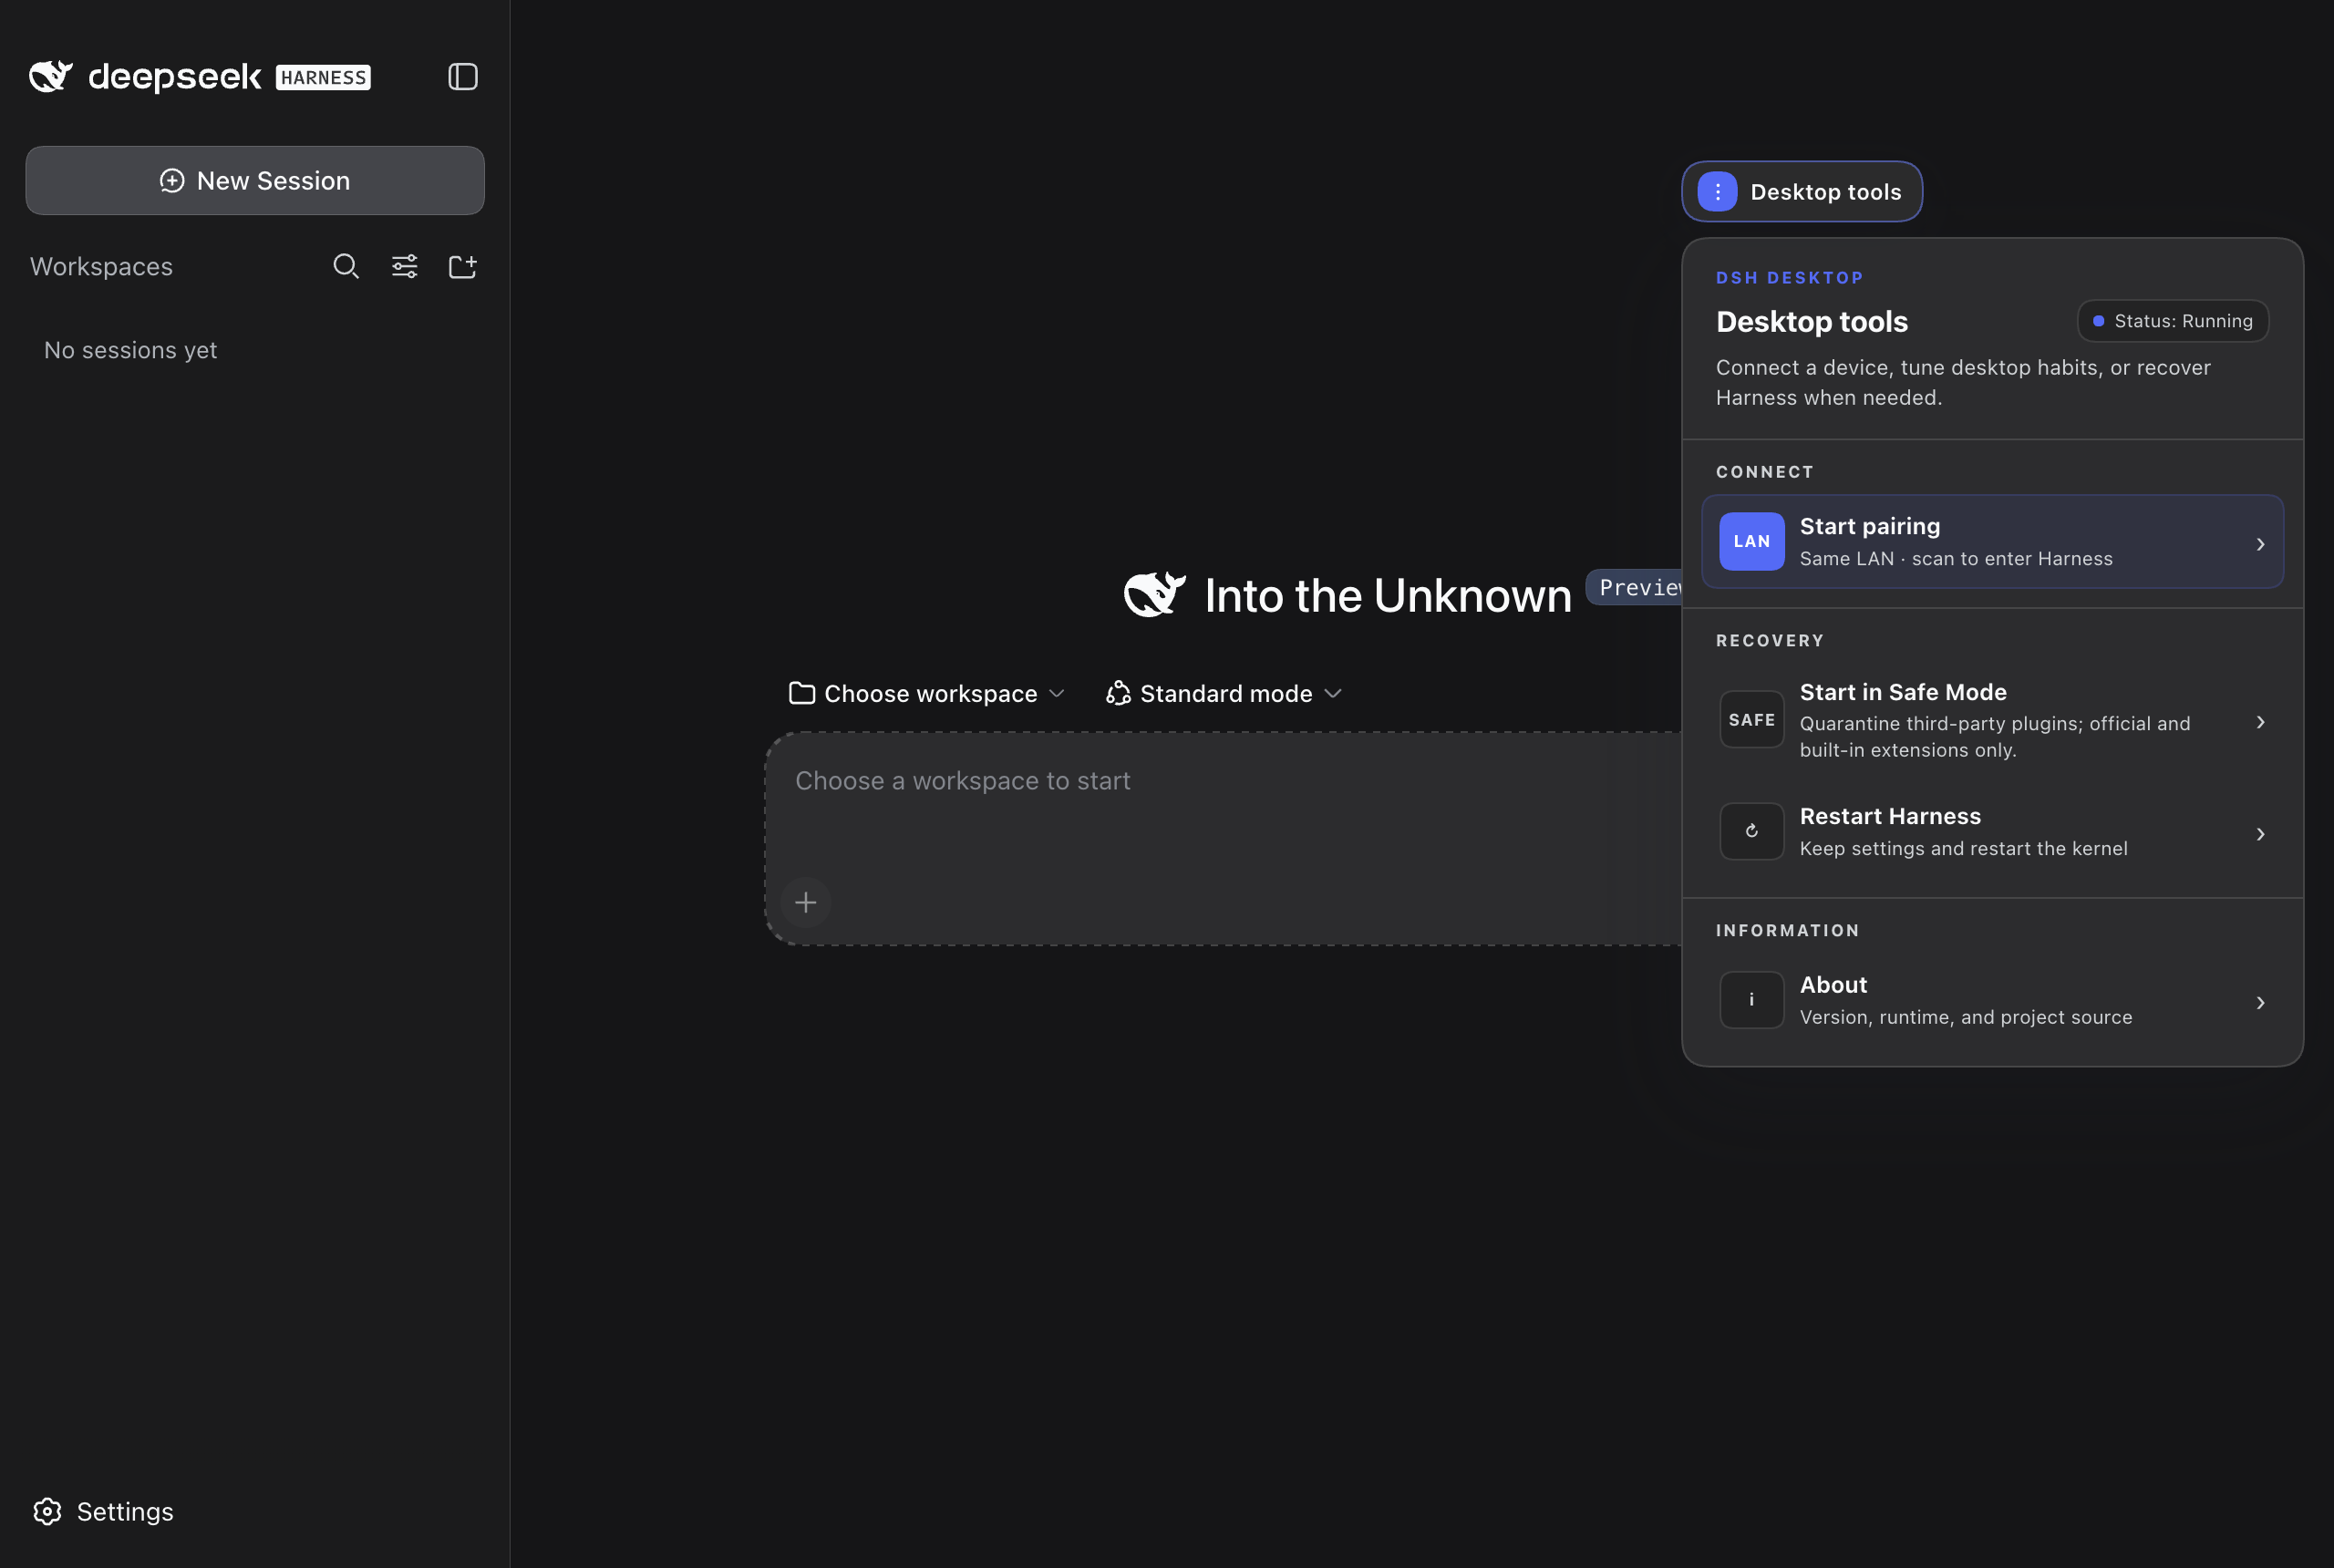Click the About info icon
The image size is (2334, 1568).
click(1751, 999)
